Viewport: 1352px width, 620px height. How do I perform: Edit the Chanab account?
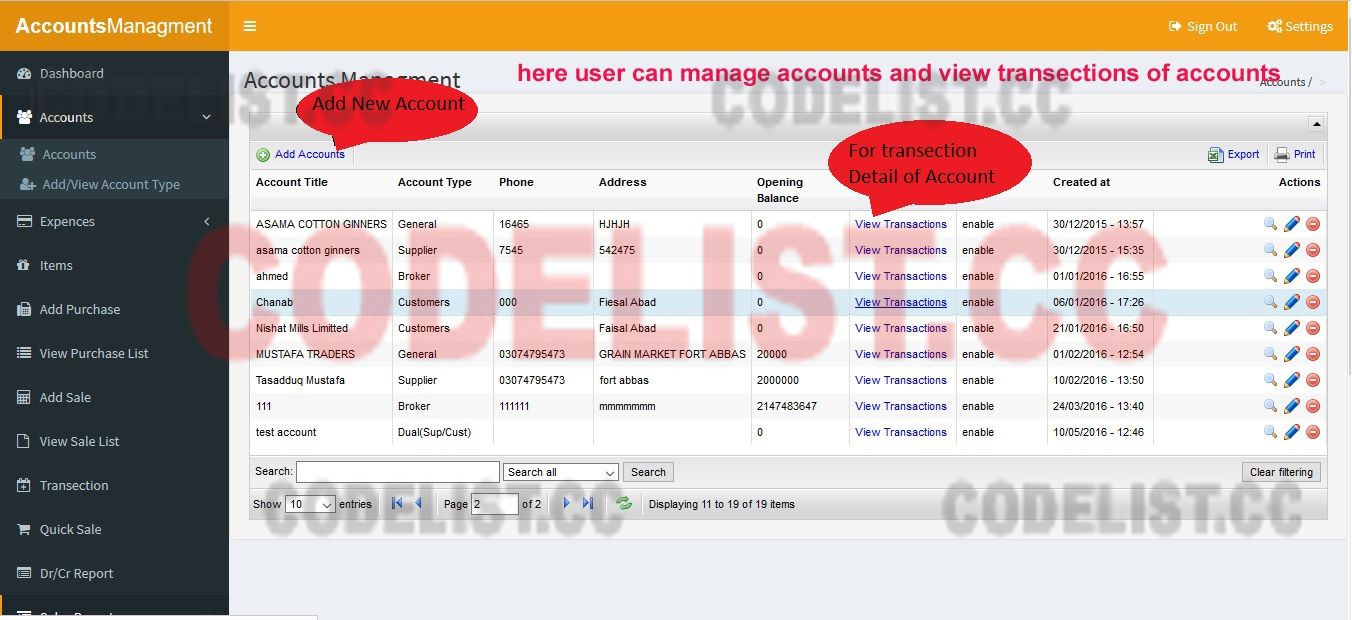(1292, 302)
